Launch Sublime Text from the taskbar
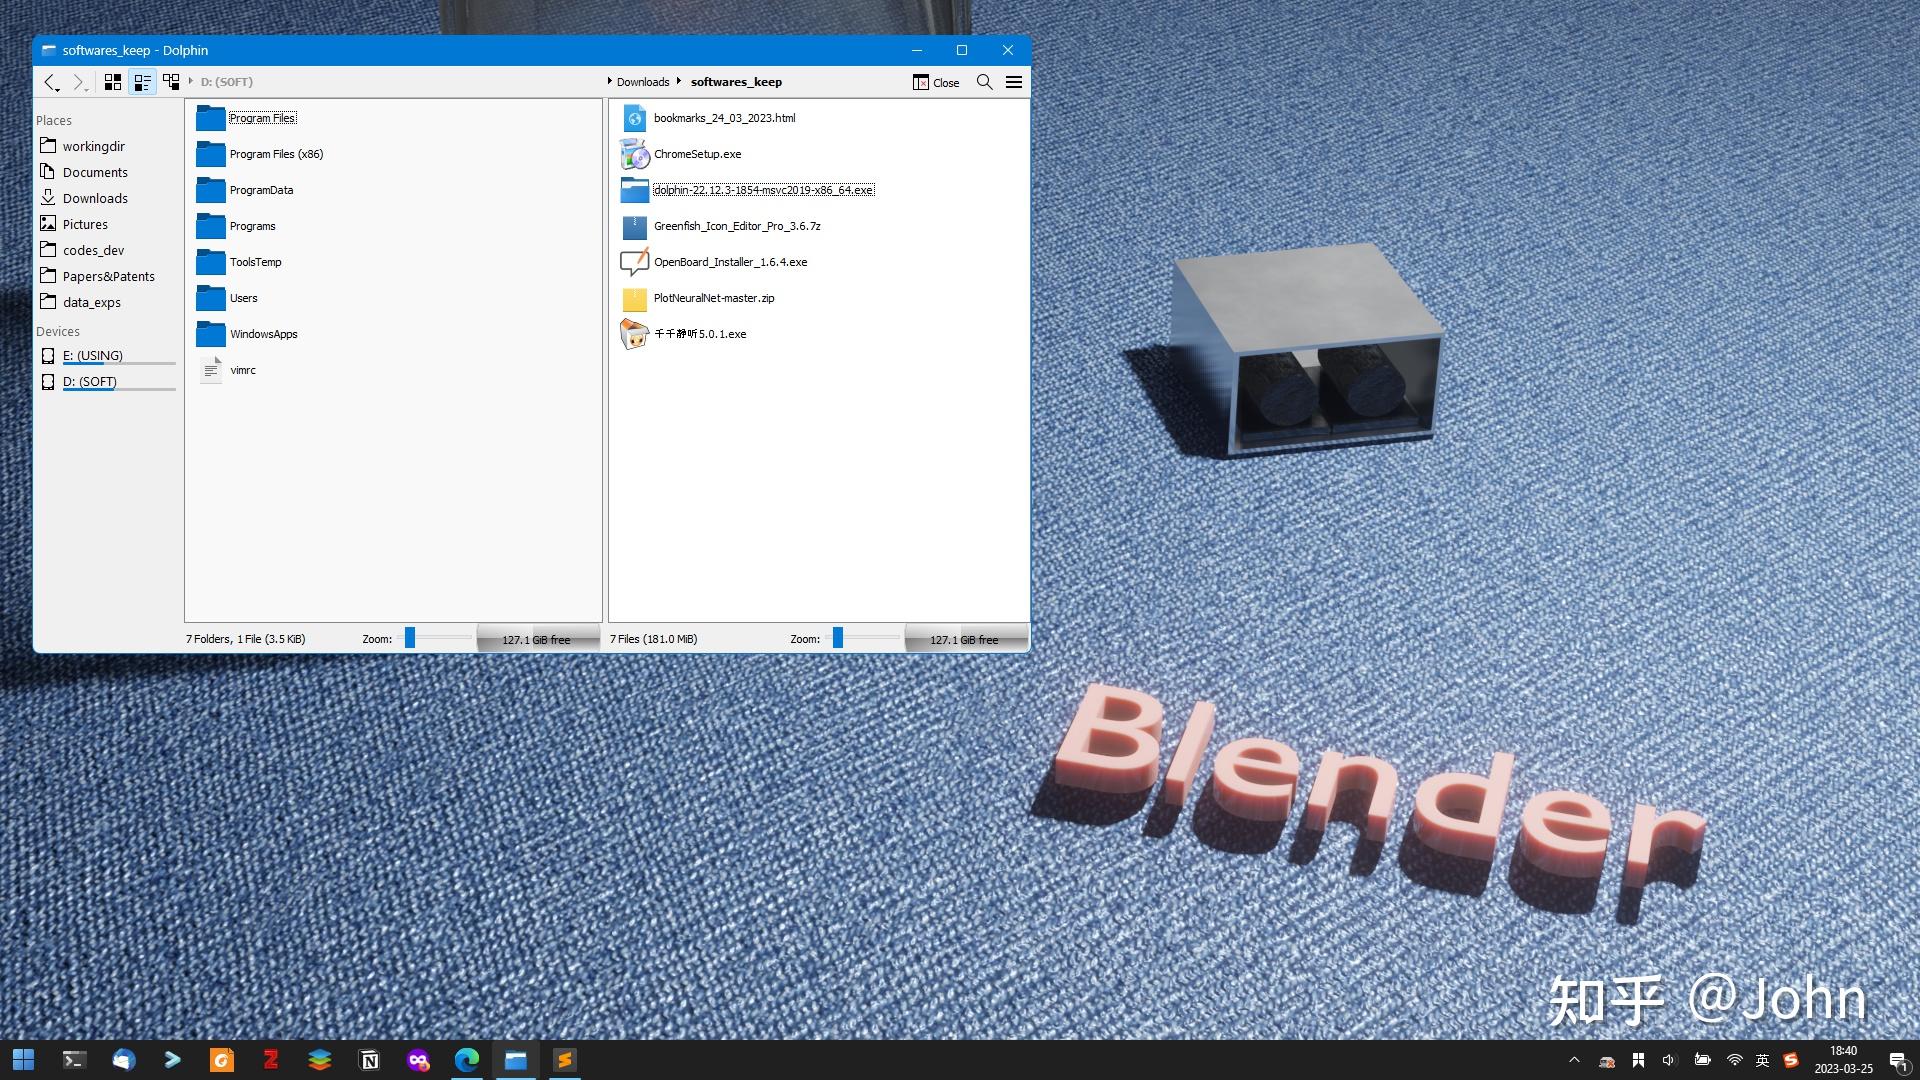Screen dimensions: 1920x1080 pos(565,1059)
